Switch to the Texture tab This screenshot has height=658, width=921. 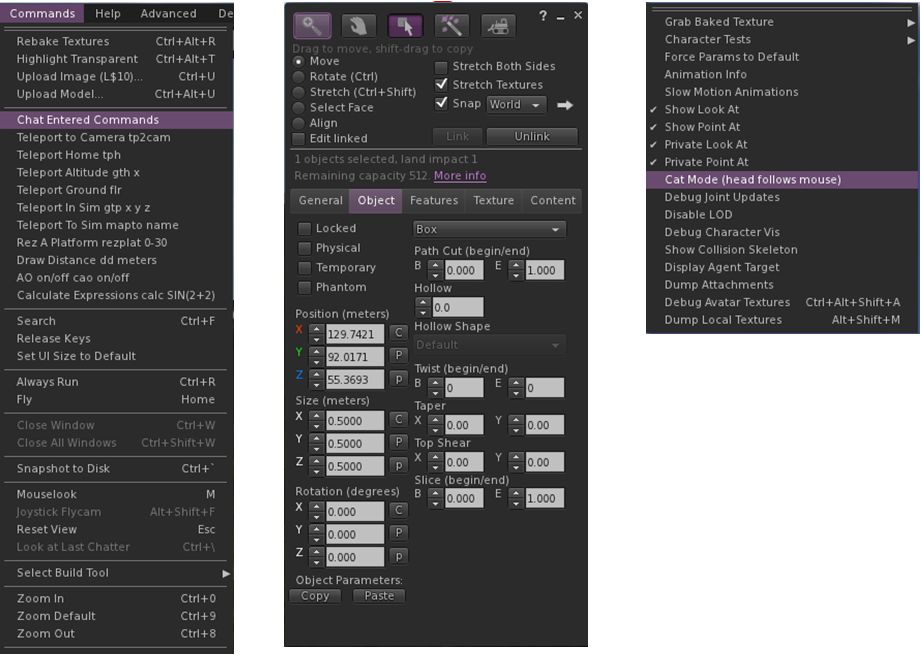(493, 201)
